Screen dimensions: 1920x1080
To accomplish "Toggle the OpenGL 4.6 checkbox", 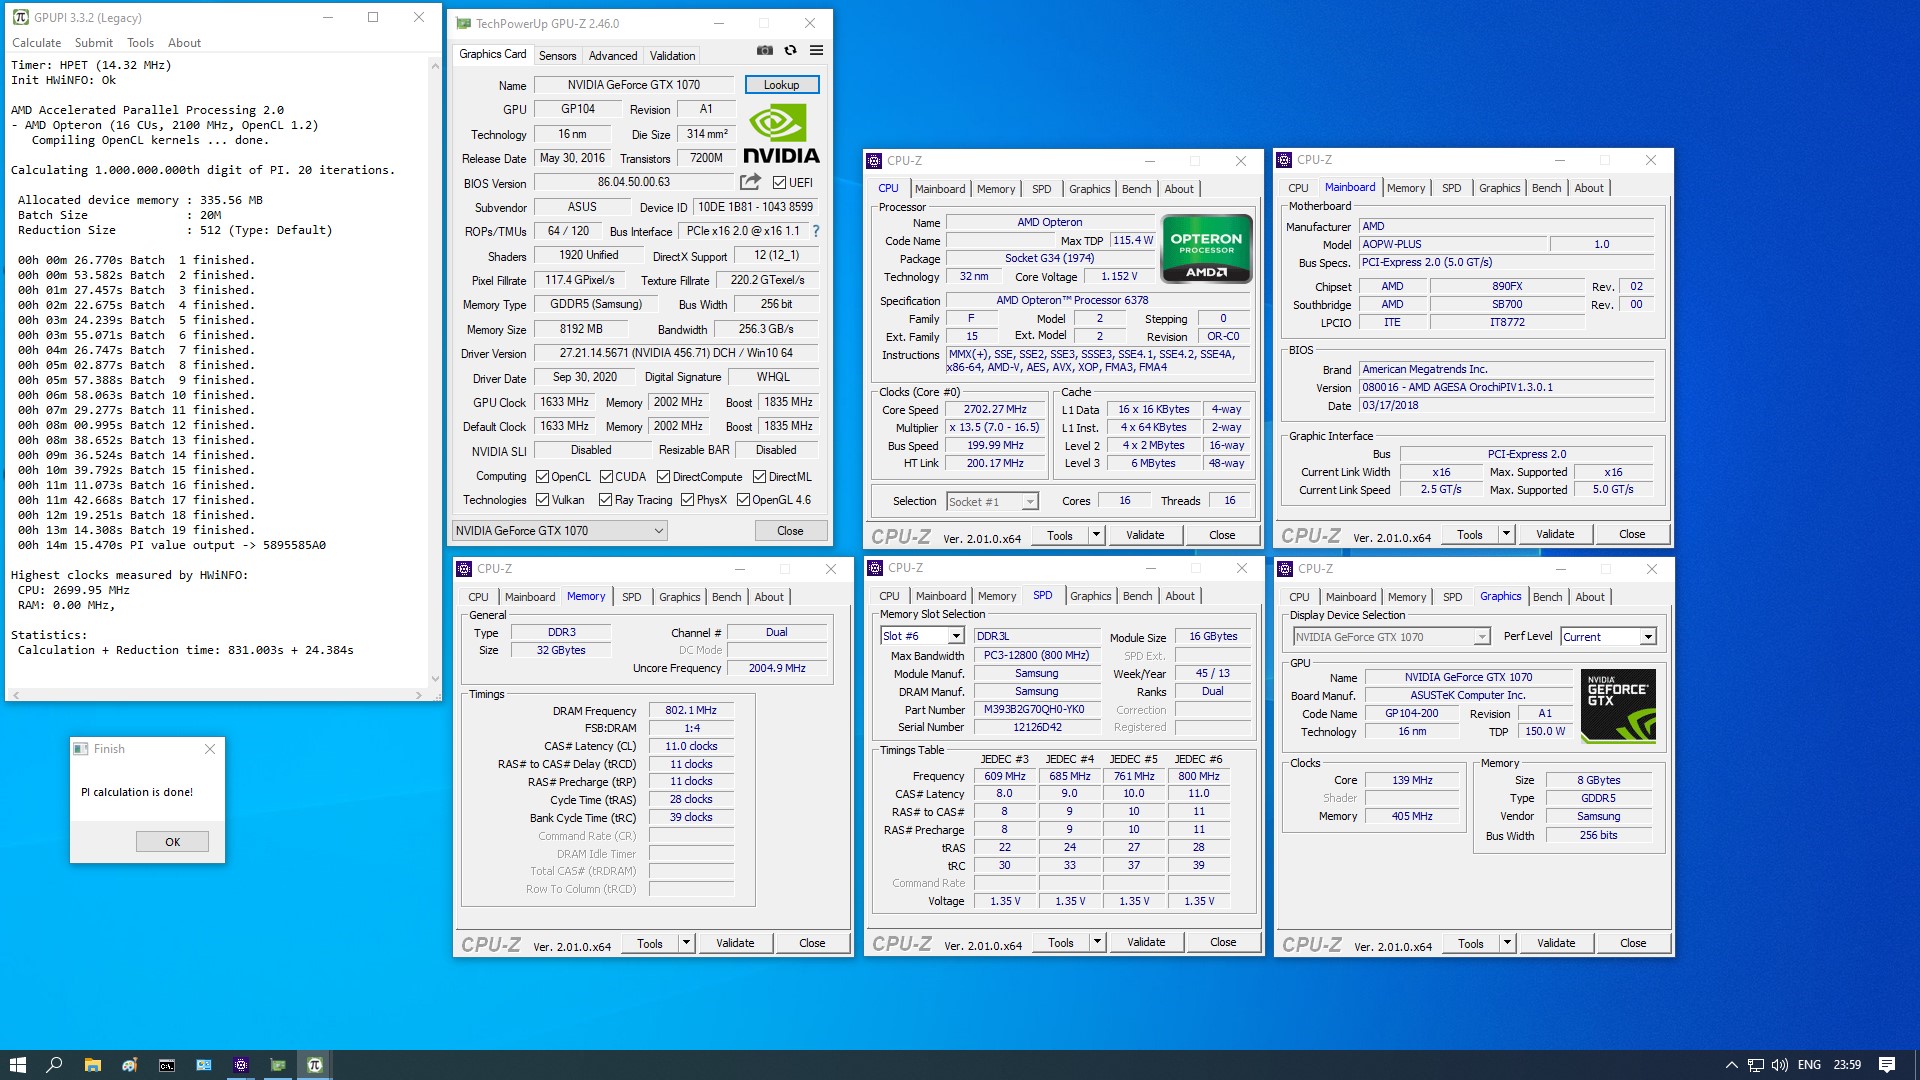I will pos(743,500).
